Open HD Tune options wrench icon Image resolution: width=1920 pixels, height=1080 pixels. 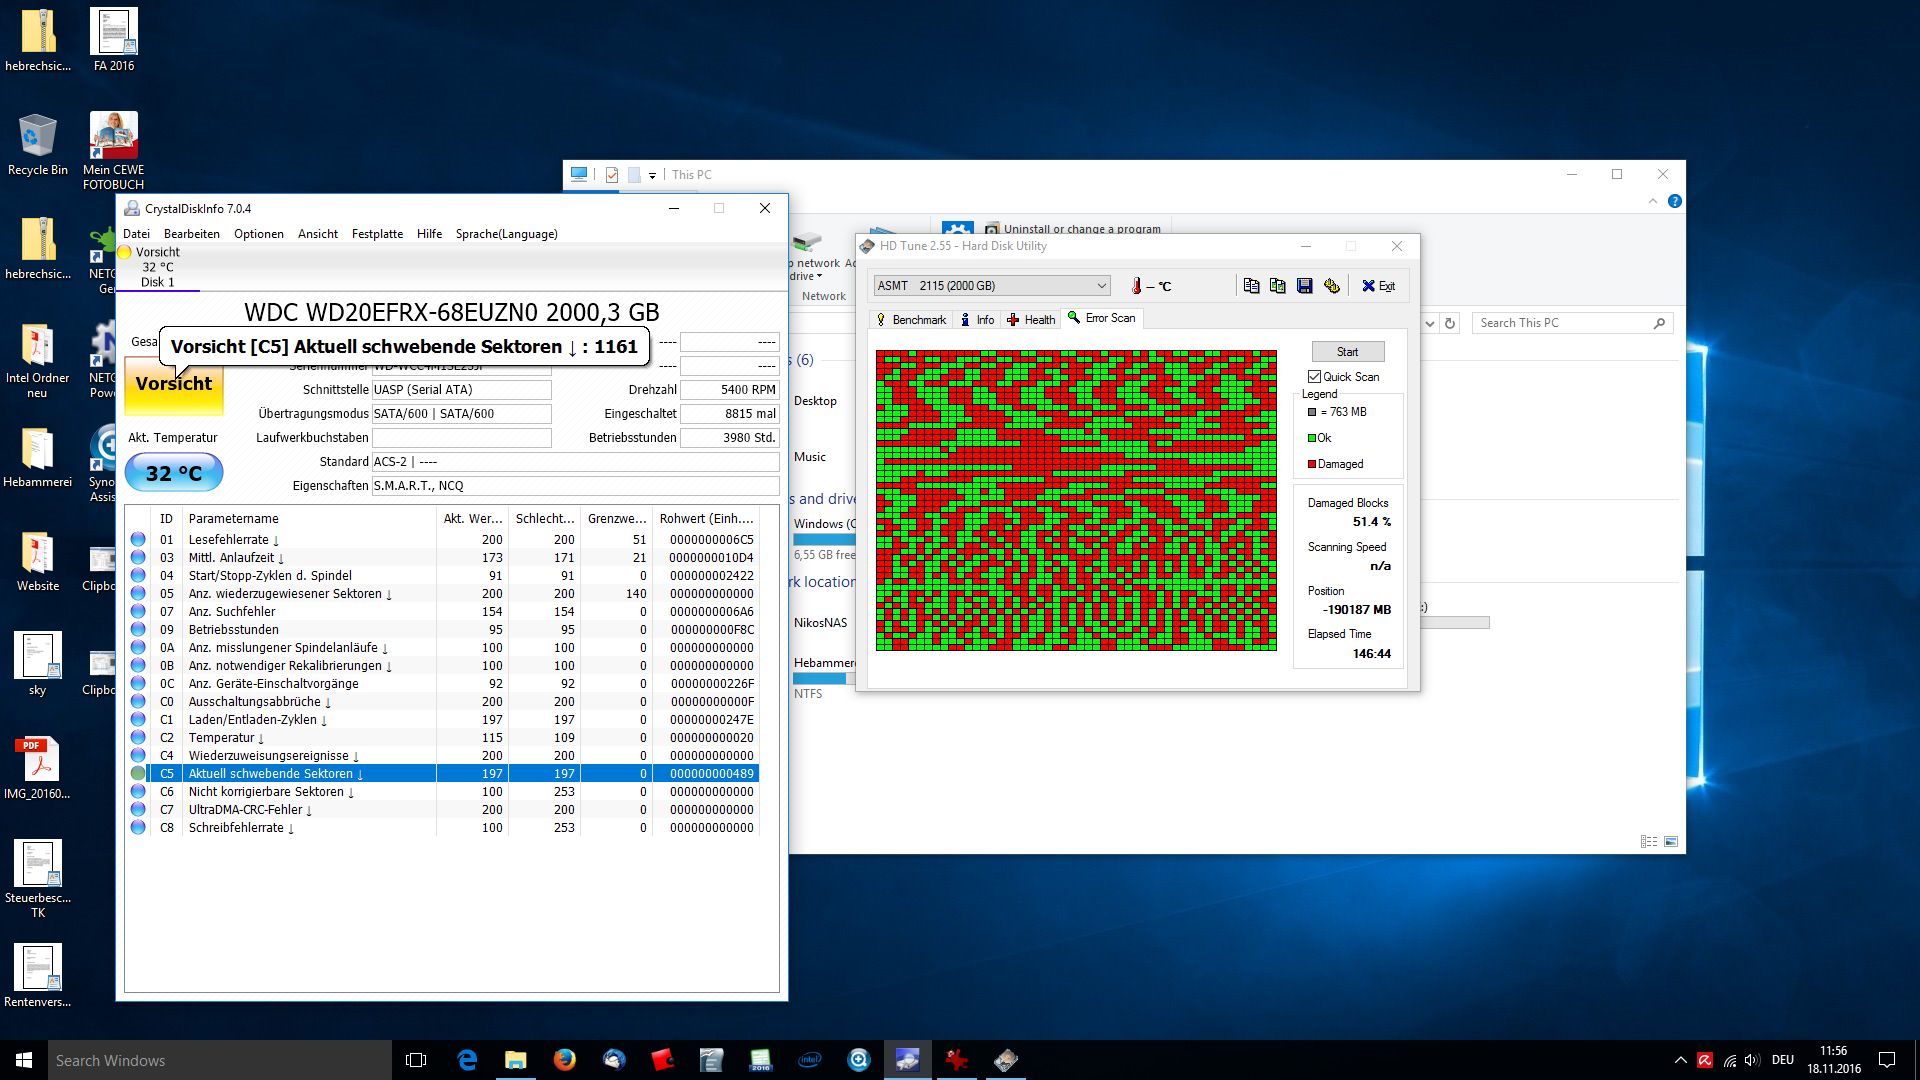pos(1331,286)
